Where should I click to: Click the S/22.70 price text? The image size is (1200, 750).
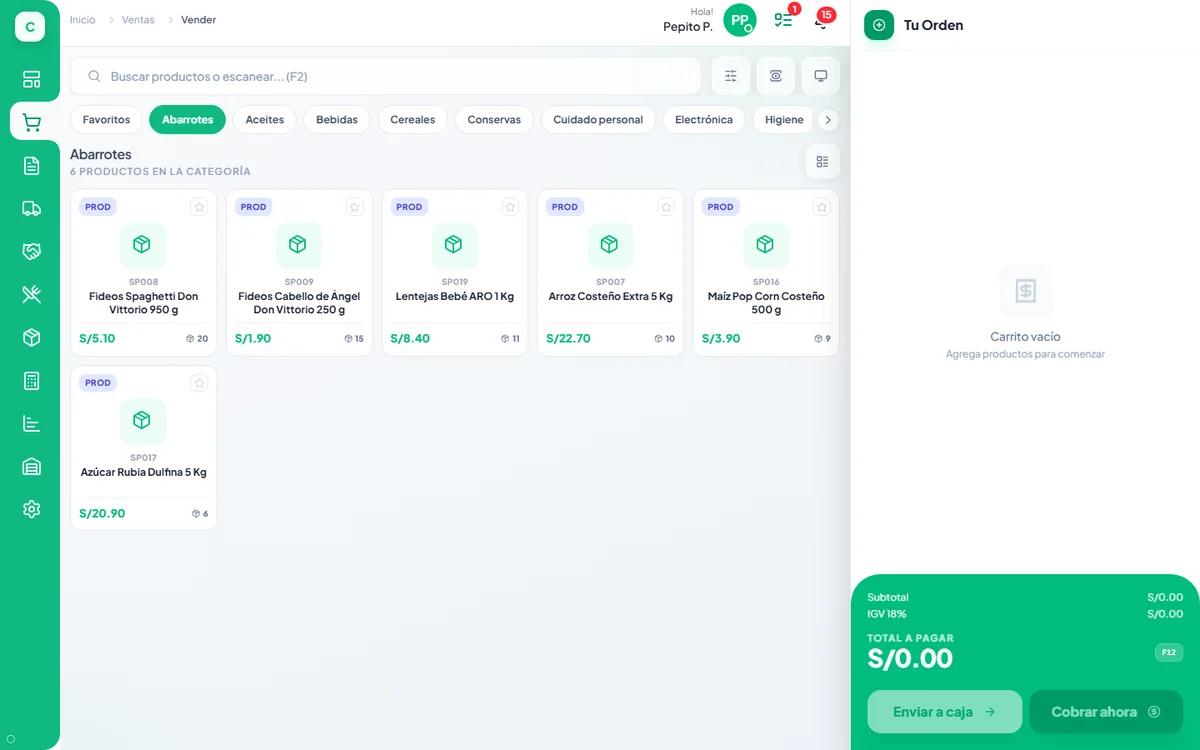(568, 338)
